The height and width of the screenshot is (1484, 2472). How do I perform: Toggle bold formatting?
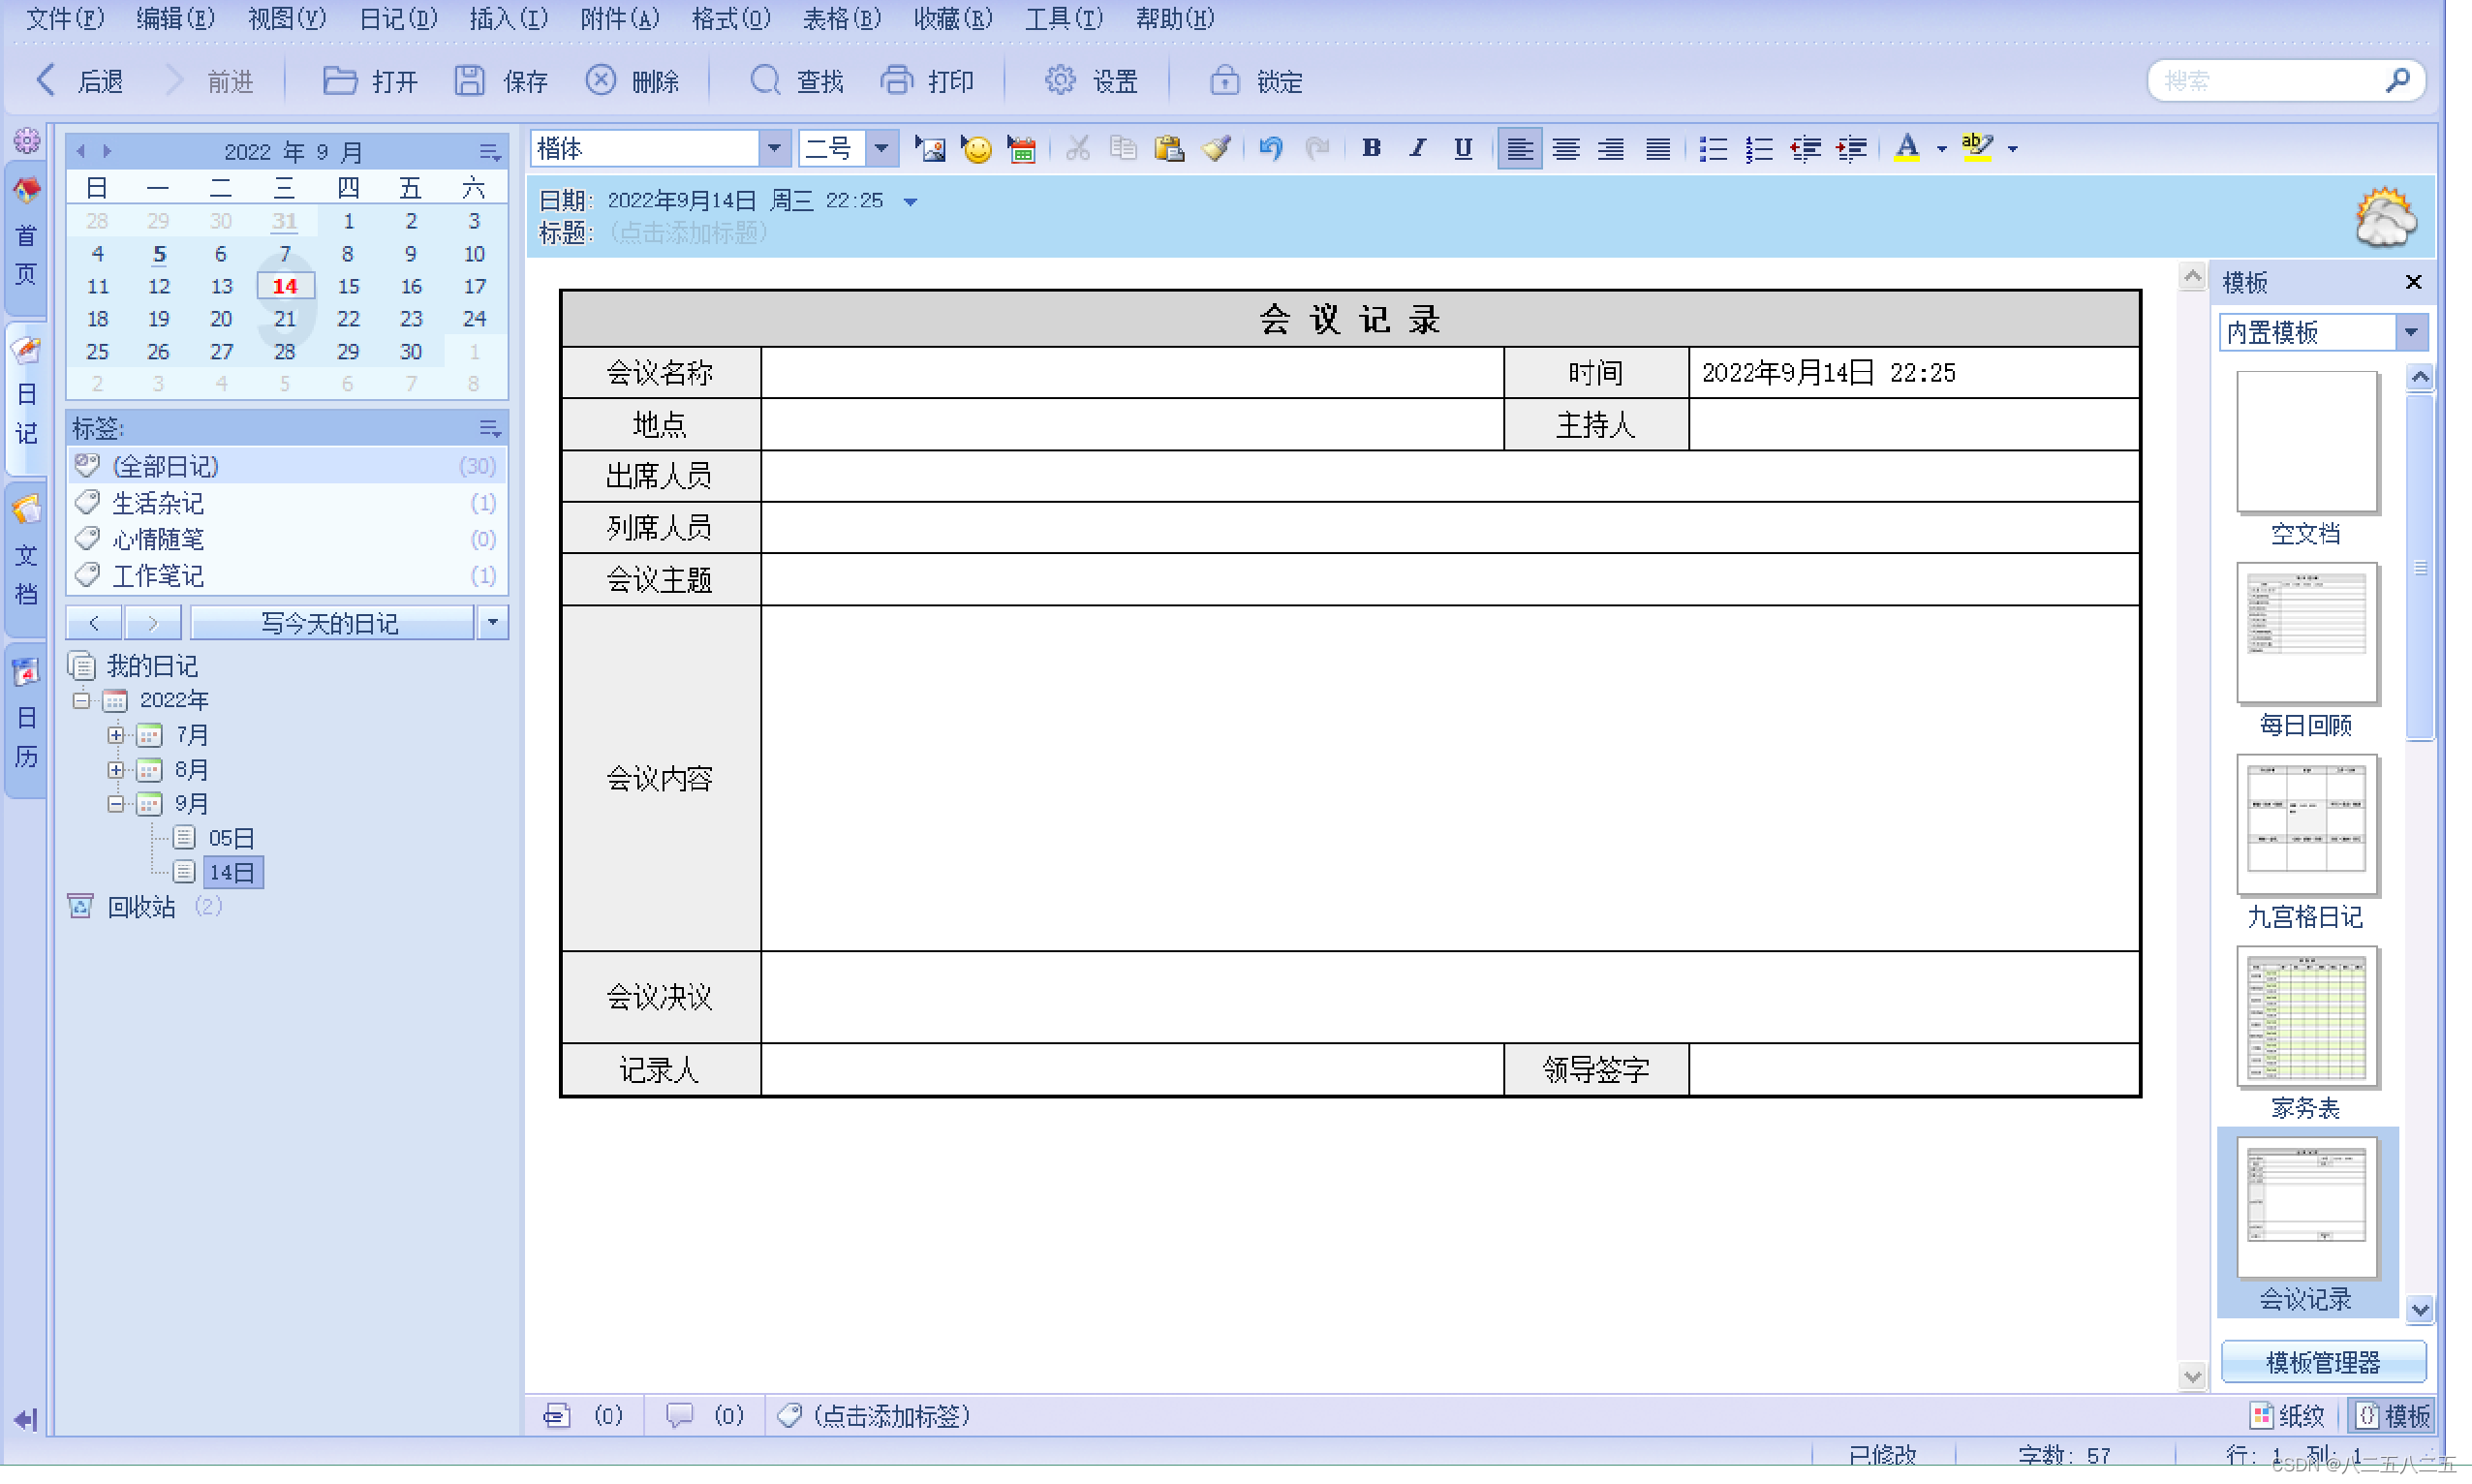pyautogui.click(x=1371, y=149)
